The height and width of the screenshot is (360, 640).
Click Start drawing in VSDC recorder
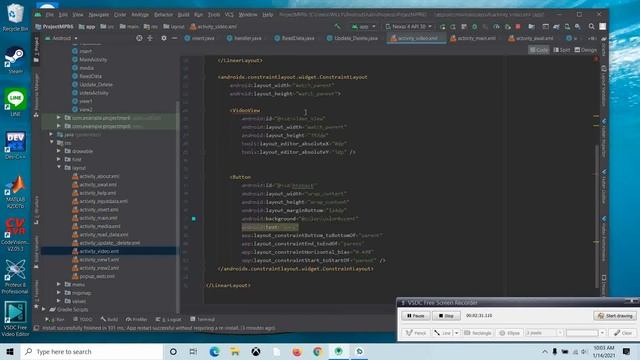click(x=615, y=316)
